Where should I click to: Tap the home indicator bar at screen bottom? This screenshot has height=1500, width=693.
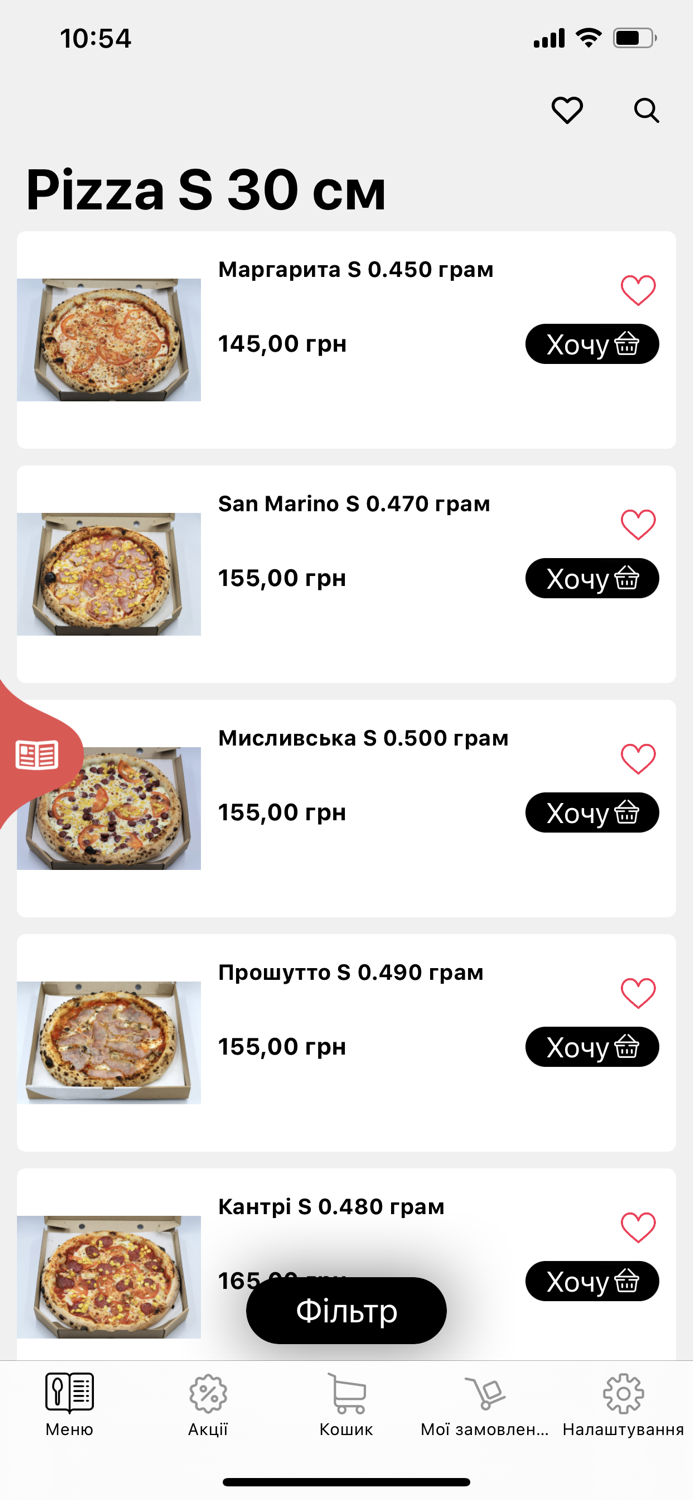tap(346, 1481)
